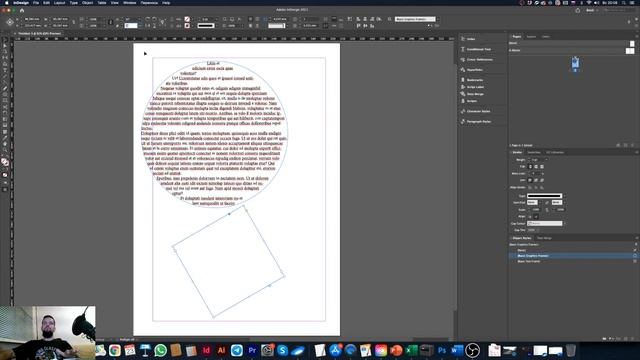The width and height of the screenshot is (640, 360).
Task: Open the Object menu
Action: 87,3
